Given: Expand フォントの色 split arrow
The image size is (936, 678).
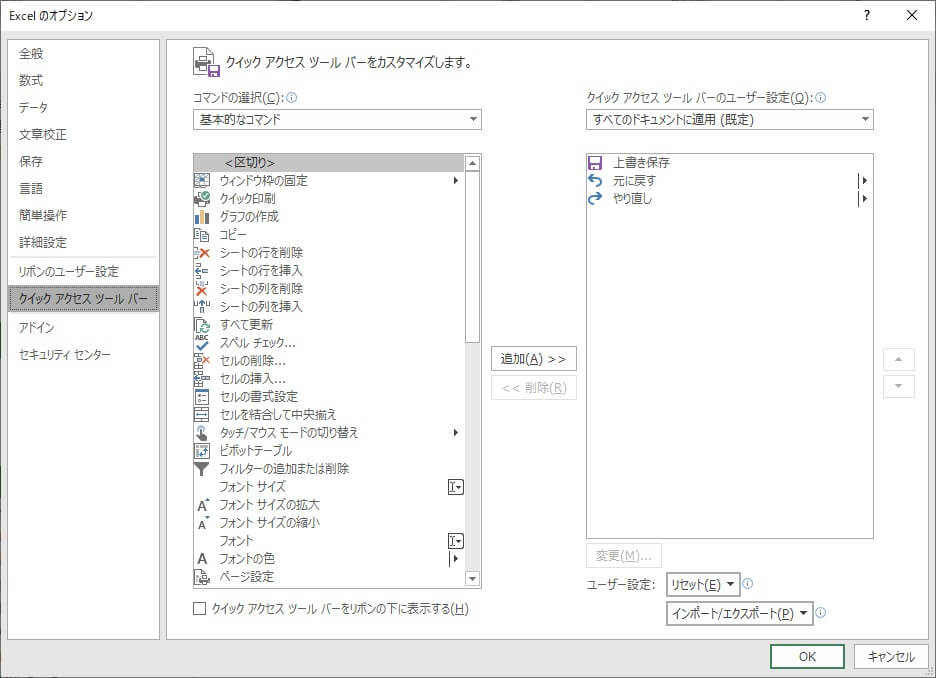Looking at the screenshot, I should [455, 559].
